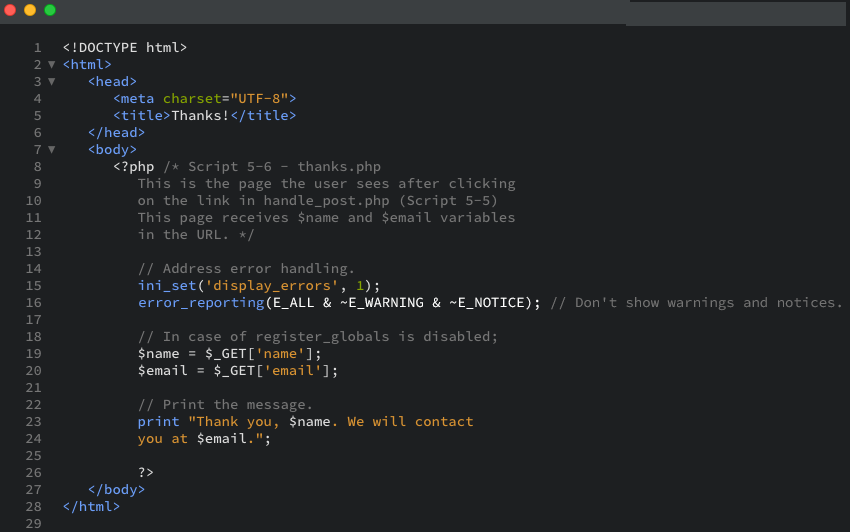Click the "Don't show warnings and notices" comment
Viewport: 850px width, 532px height.
click(x=697, y=303)
